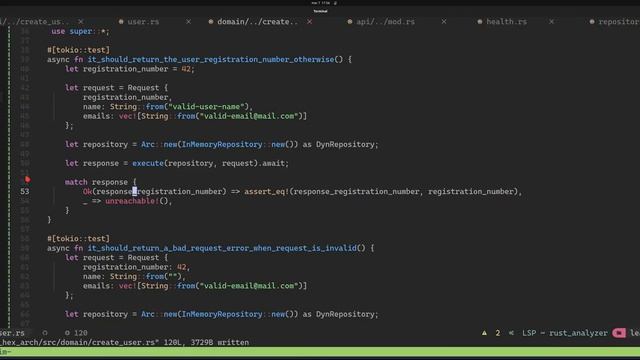Switch to the user.rs tab
The width and height of the screenshot is (640, 360).
[143, 22]
